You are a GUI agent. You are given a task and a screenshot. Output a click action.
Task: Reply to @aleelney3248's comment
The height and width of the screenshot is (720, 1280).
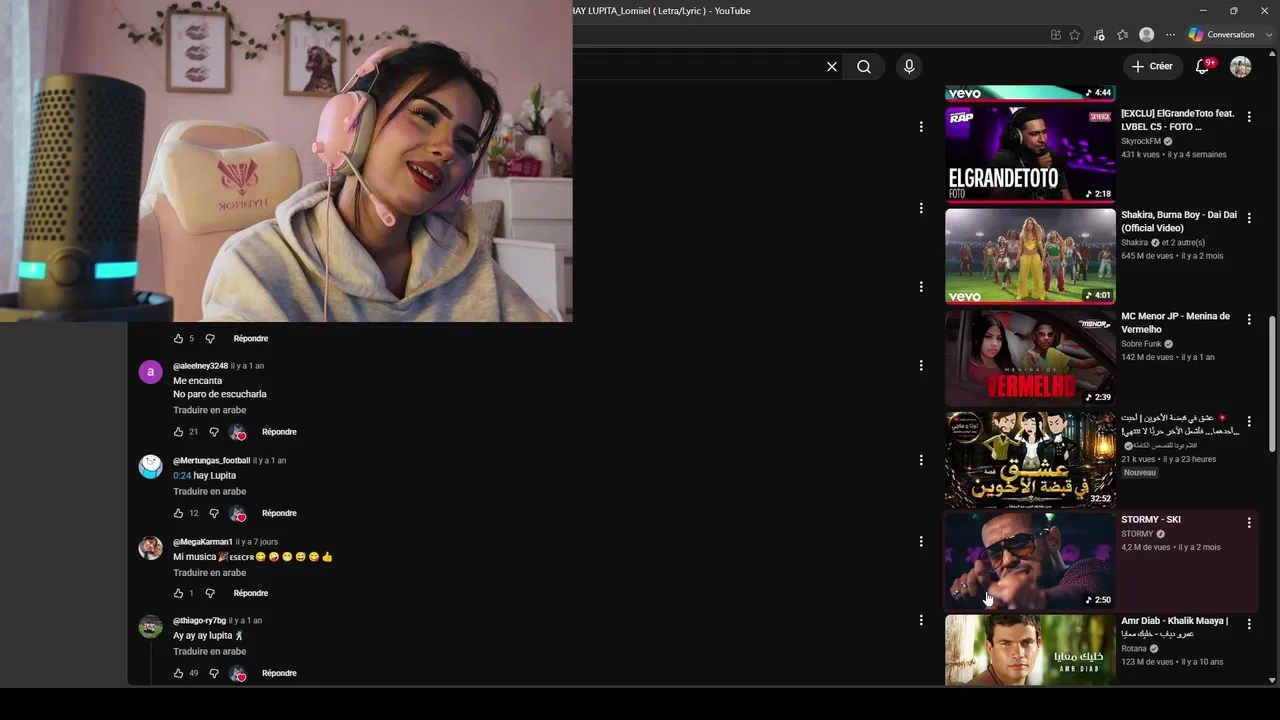click(x=279, y=432)
